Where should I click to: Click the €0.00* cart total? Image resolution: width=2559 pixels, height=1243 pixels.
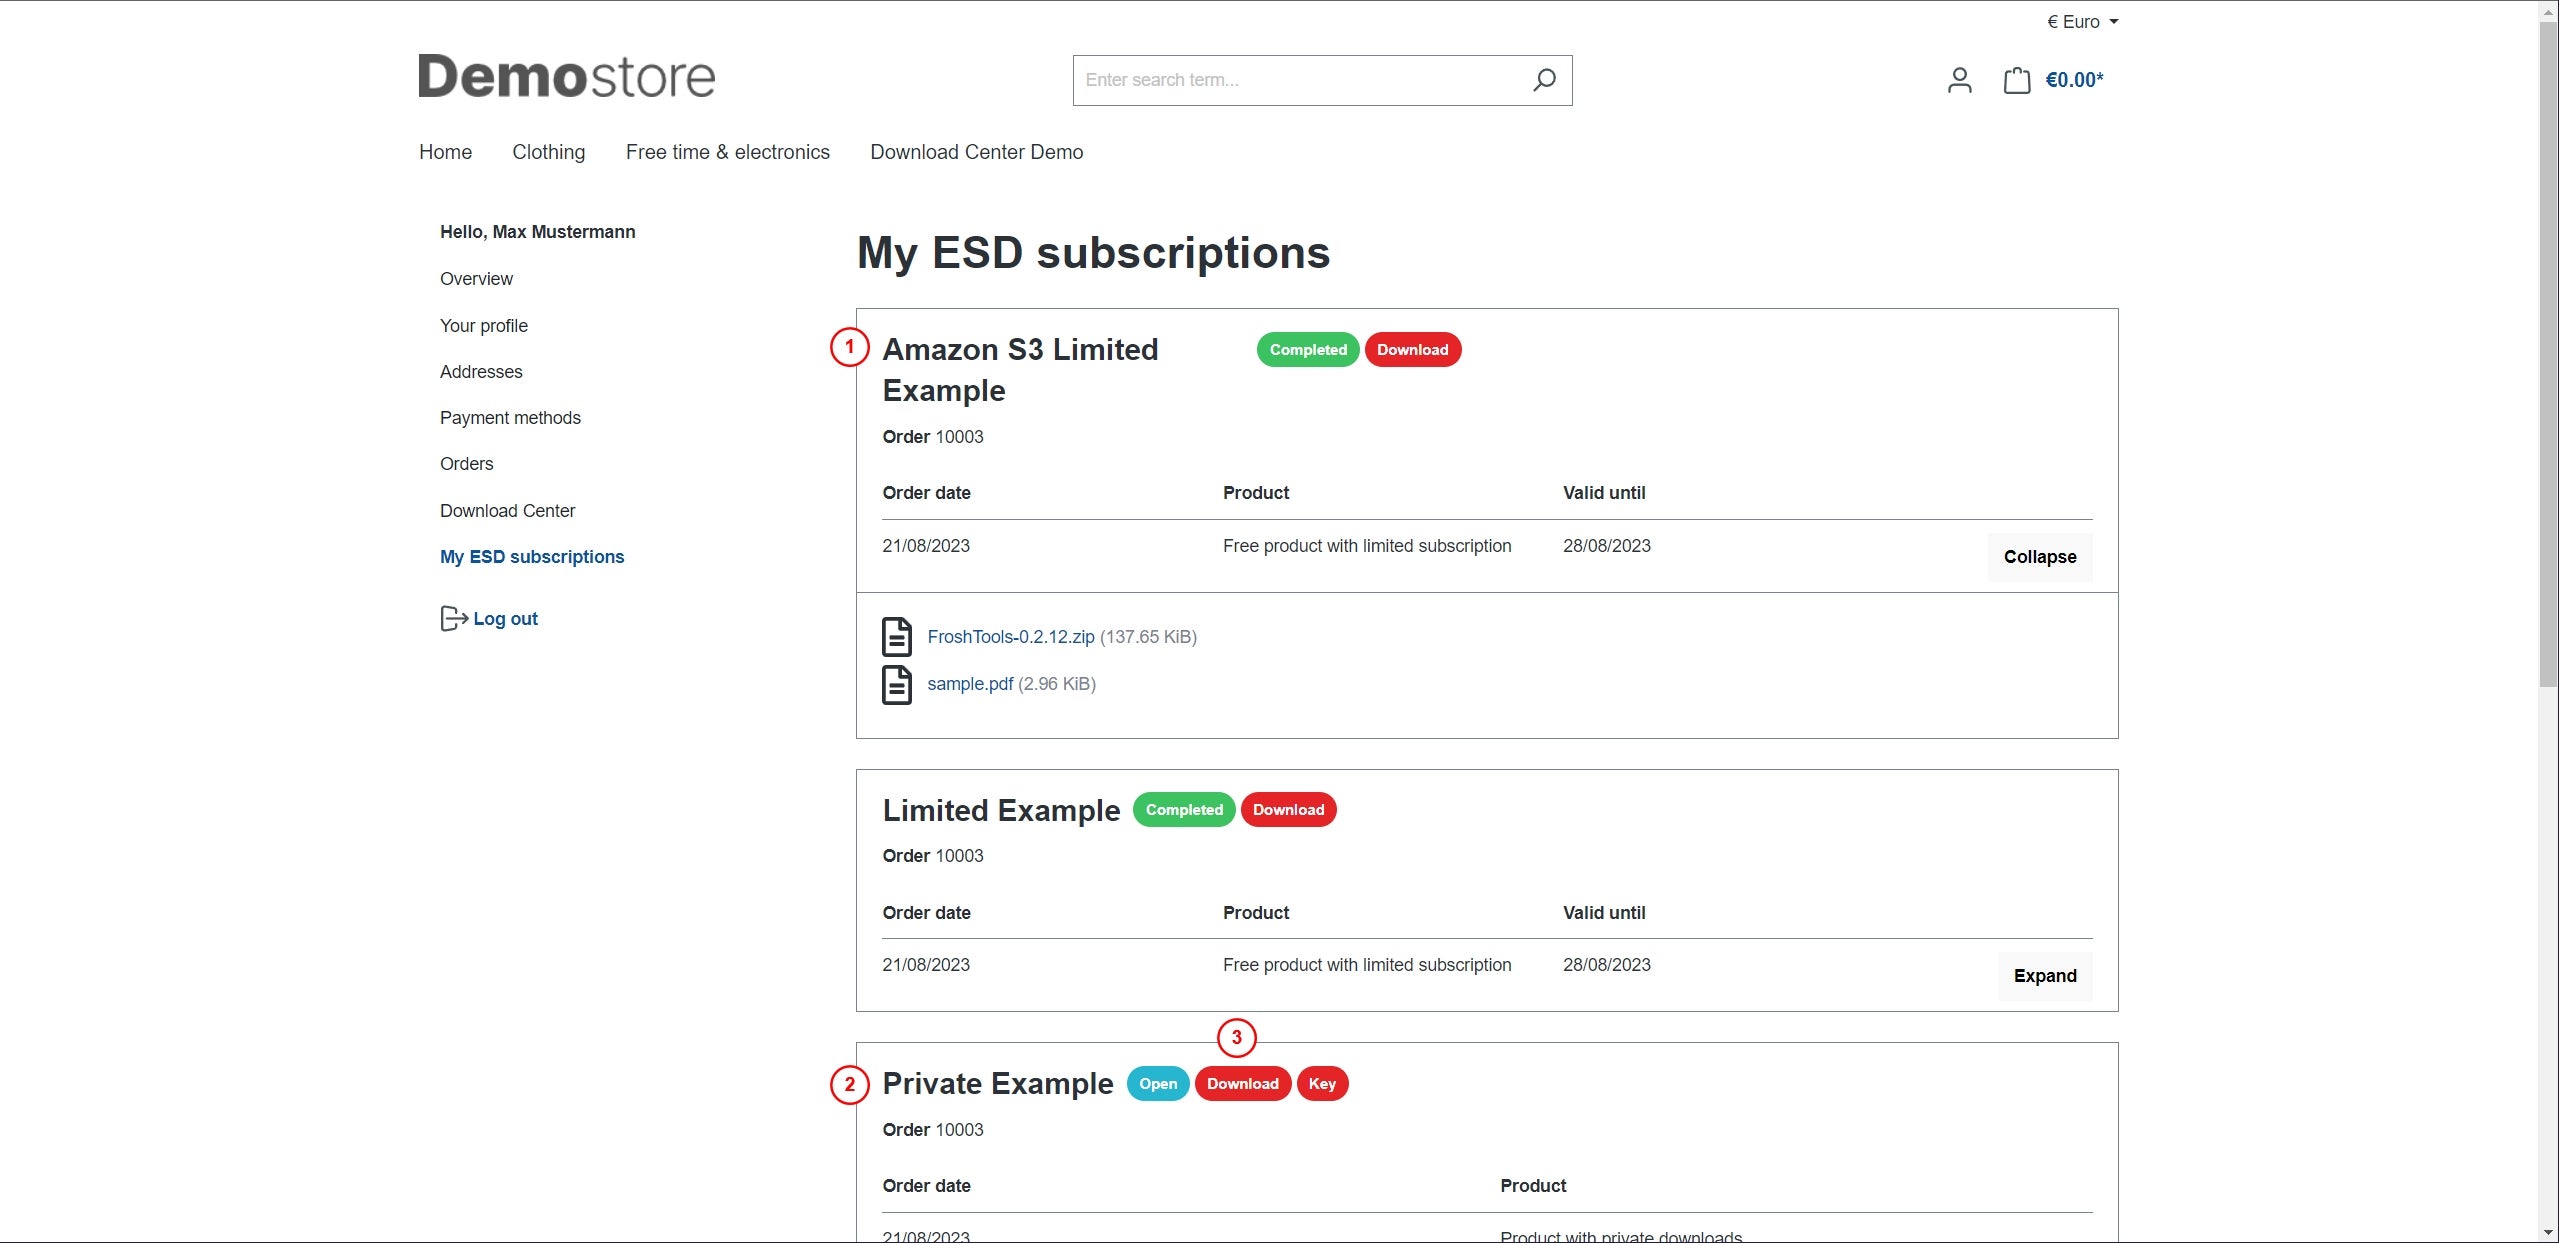(2074, 80)
